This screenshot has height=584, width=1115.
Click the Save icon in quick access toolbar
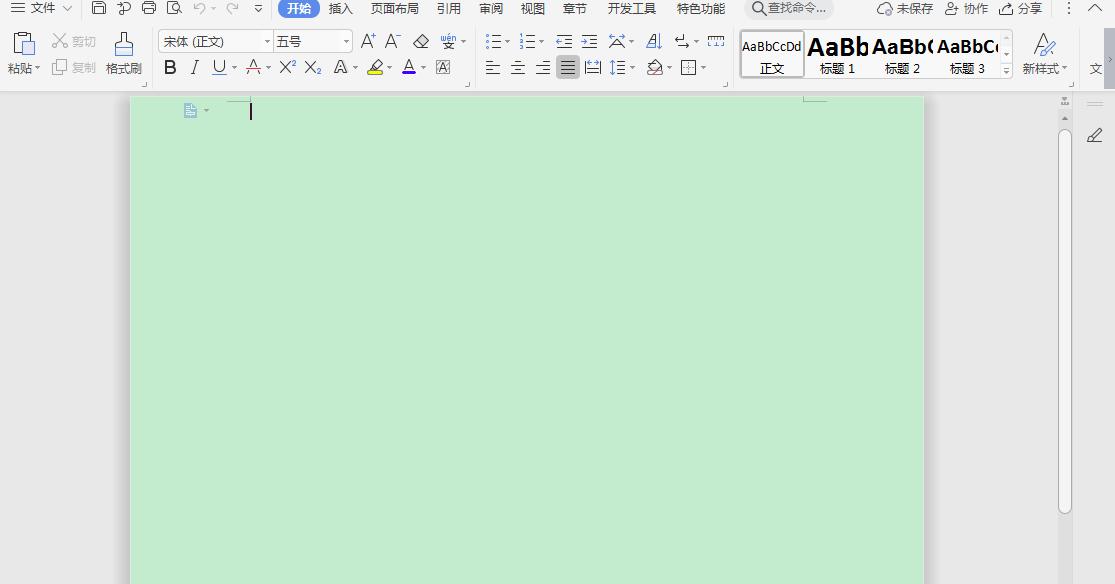(99, 9)
